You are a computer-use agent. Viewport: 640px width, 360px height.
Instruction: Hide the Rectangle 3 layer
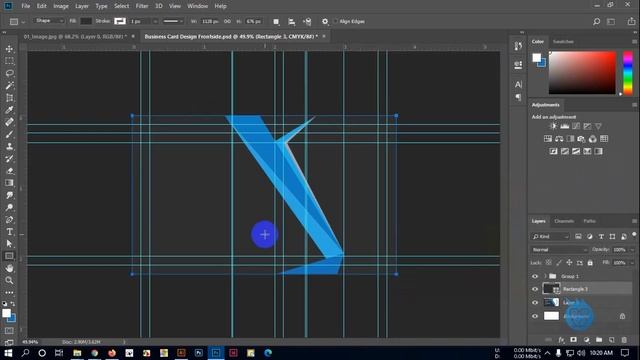pos(535,289)
